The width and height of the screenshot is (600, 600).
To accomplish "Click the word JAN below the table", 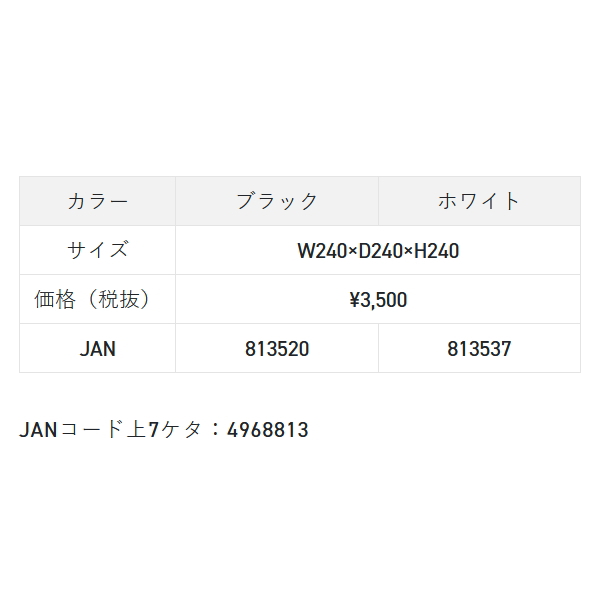I will [38, 431].
